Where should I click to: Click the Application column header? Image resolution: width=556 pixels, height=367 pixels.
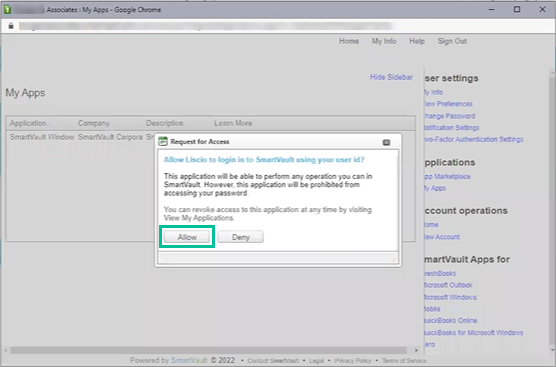(28, 123)
